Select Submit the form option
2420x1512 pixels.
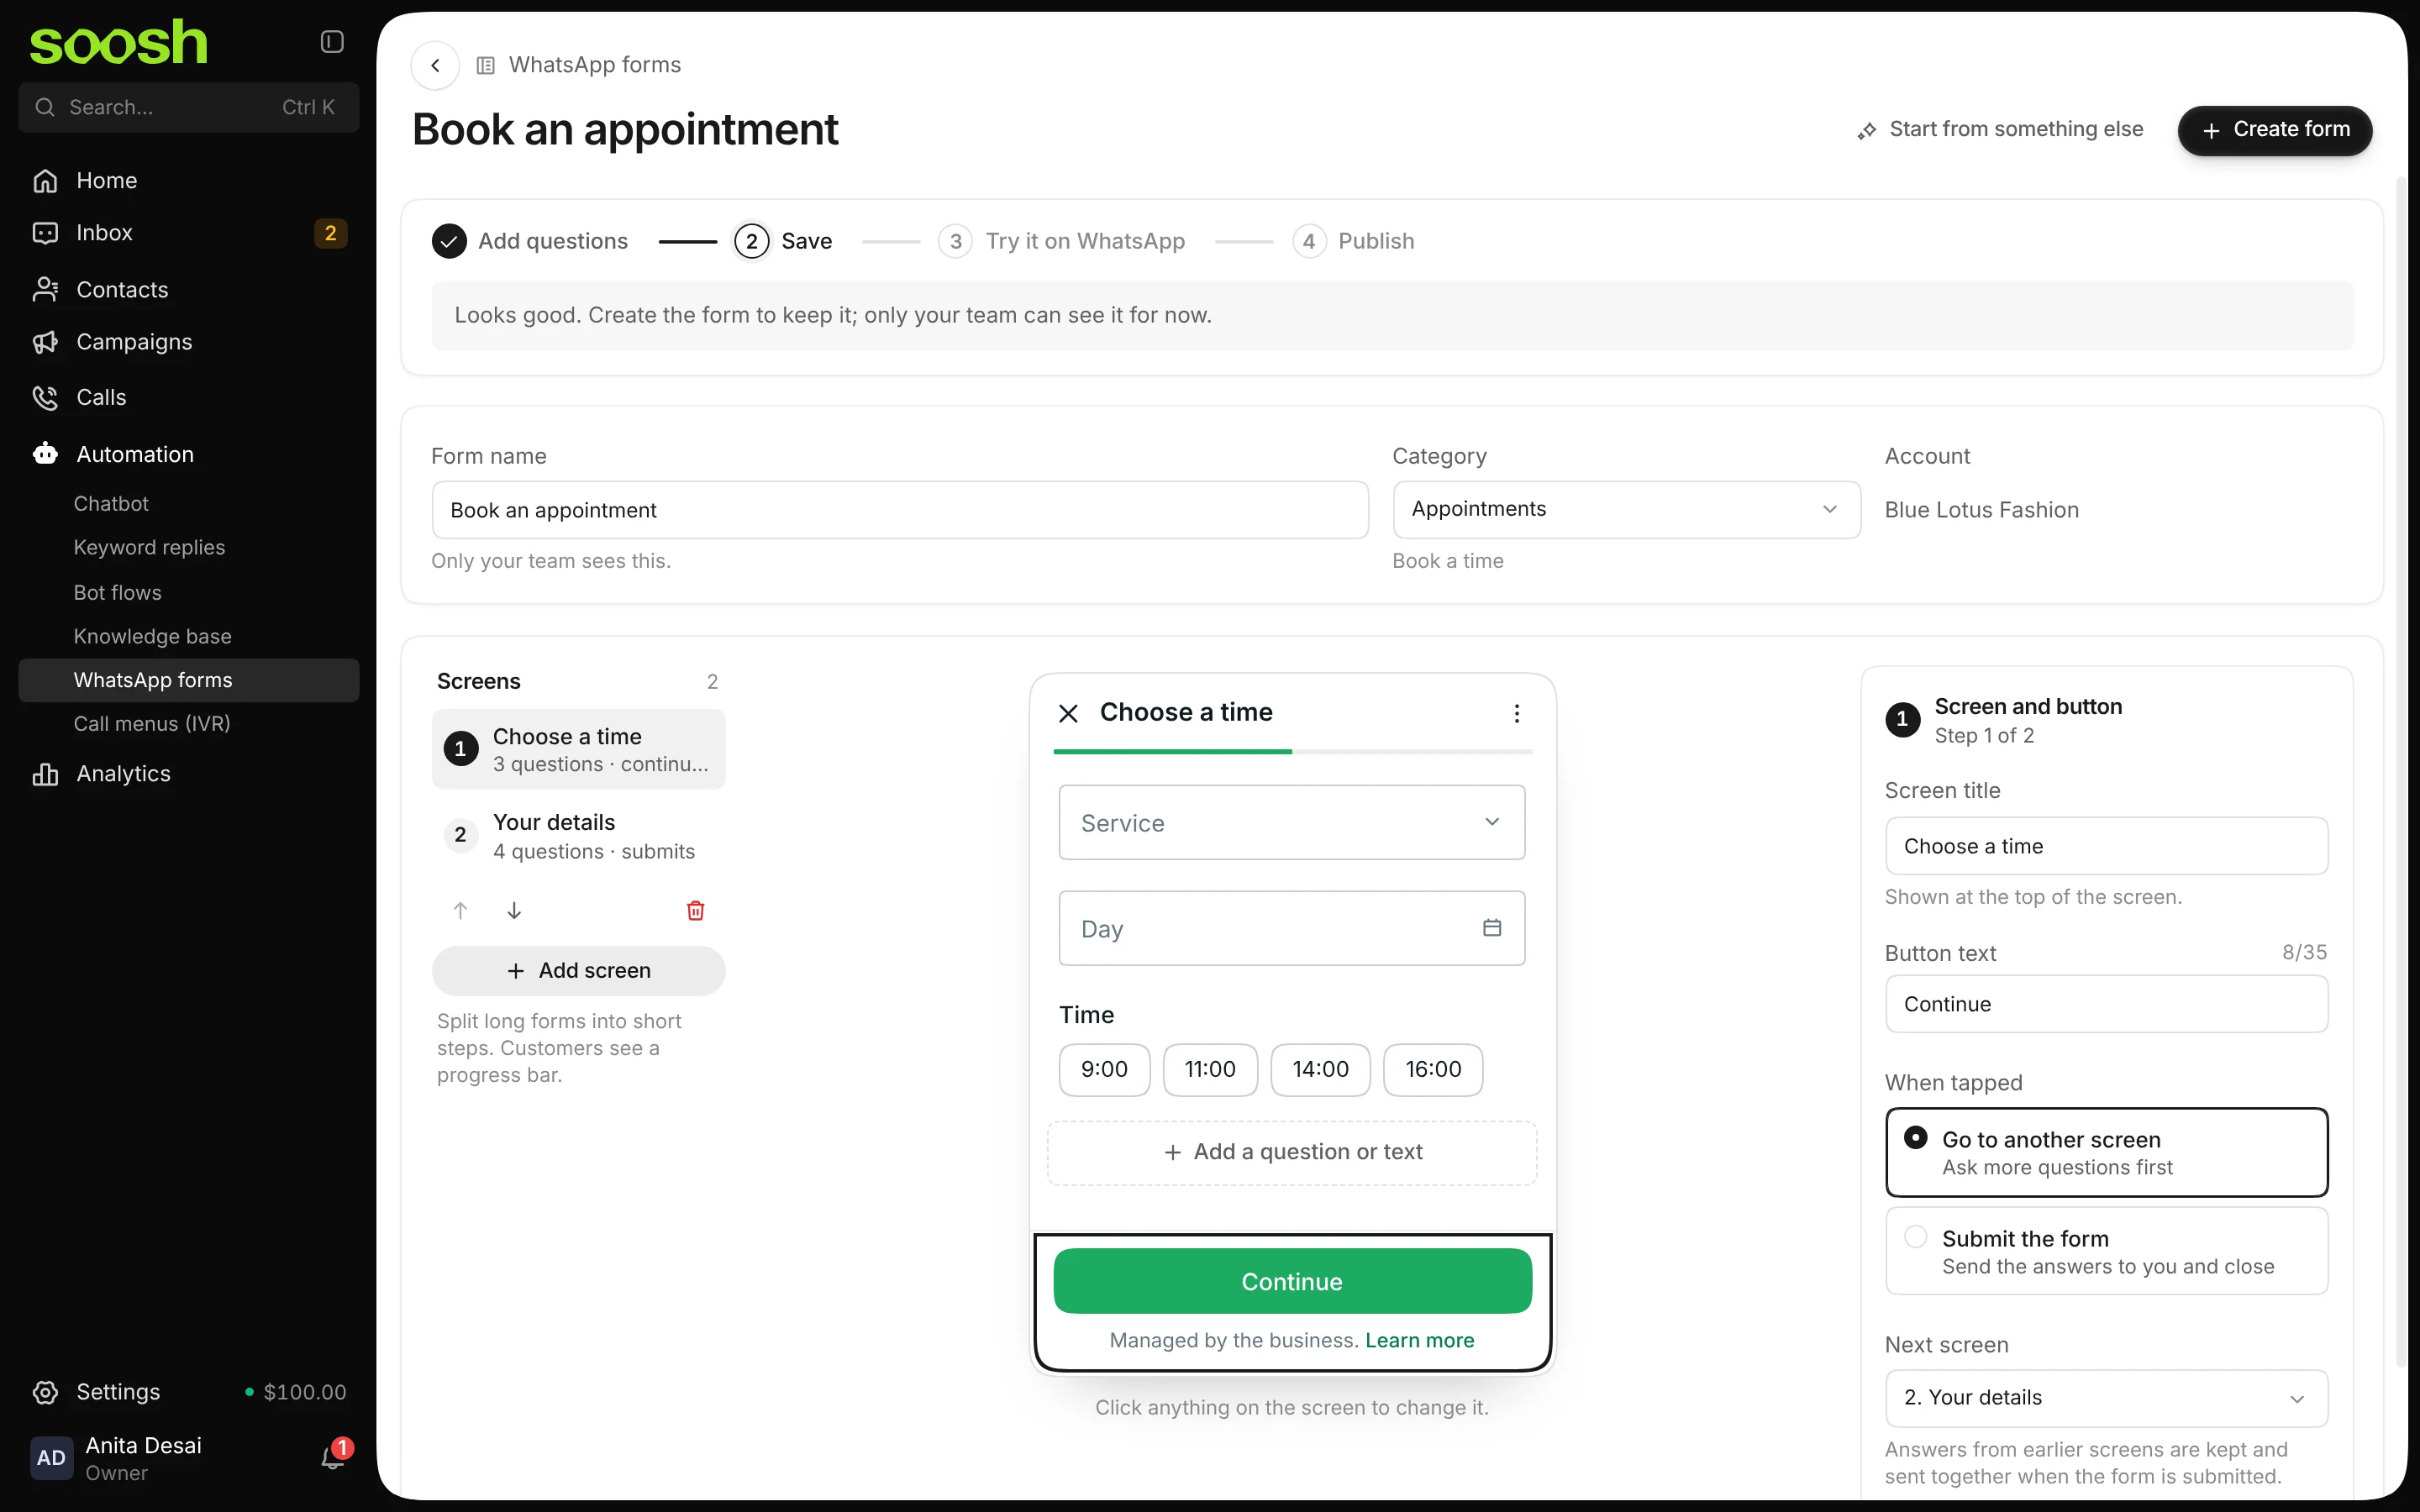click(x=2106, y=1251)
